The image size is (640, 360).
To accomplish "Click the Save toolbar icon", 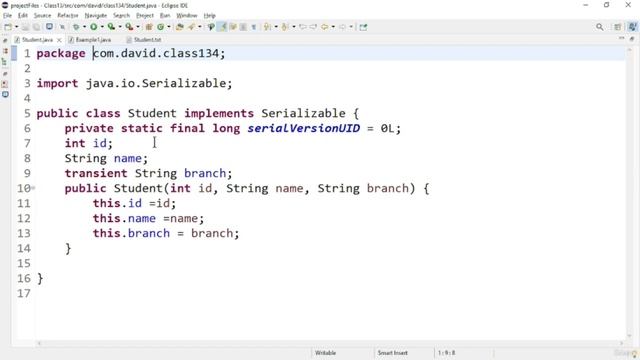I will pos(25,27).
